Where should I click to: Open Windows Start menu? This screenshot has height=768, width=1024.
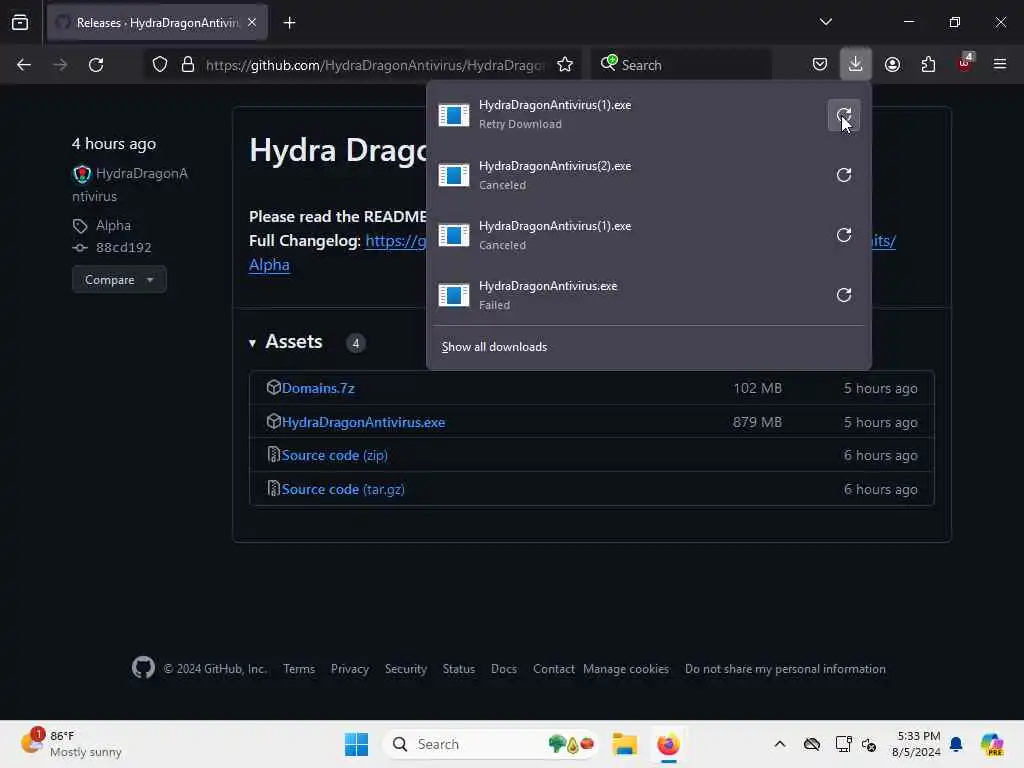click(356, 744)
